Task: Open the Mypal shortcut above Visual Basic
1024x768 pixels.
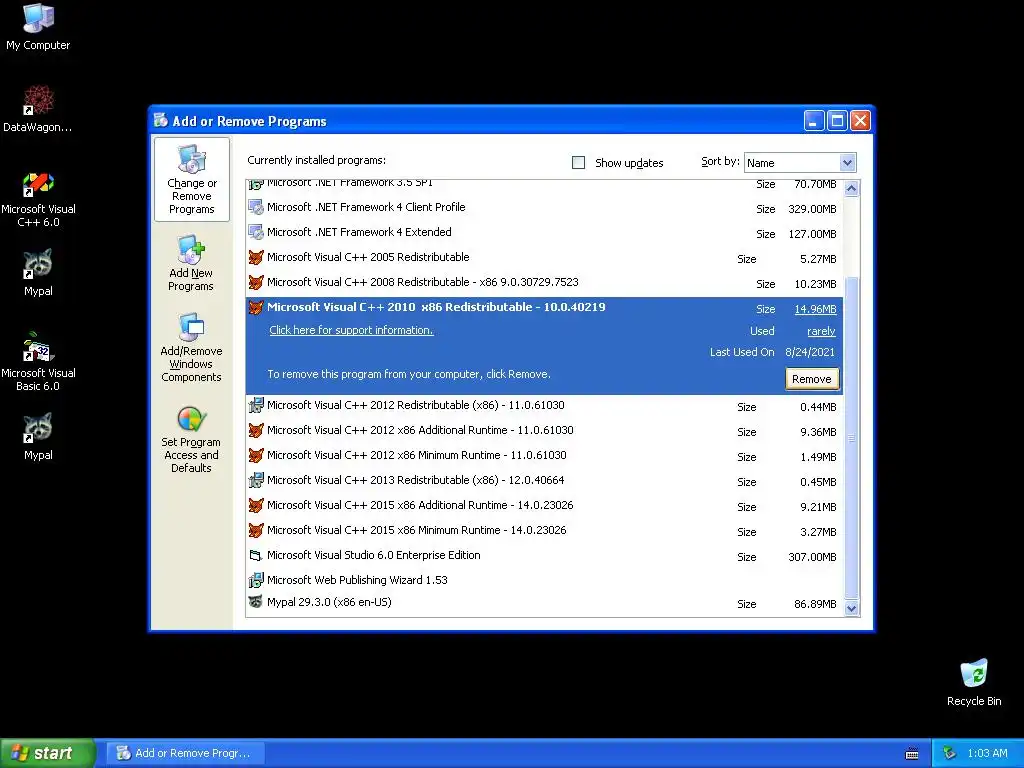Action: [38, 273]
